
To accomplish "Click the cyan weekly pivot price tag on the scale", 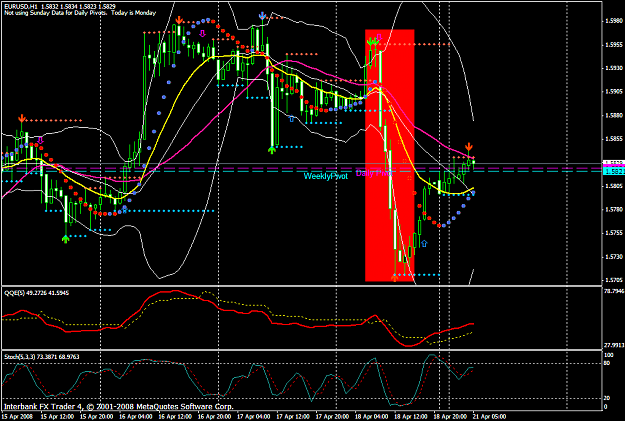I will [613, 171].
